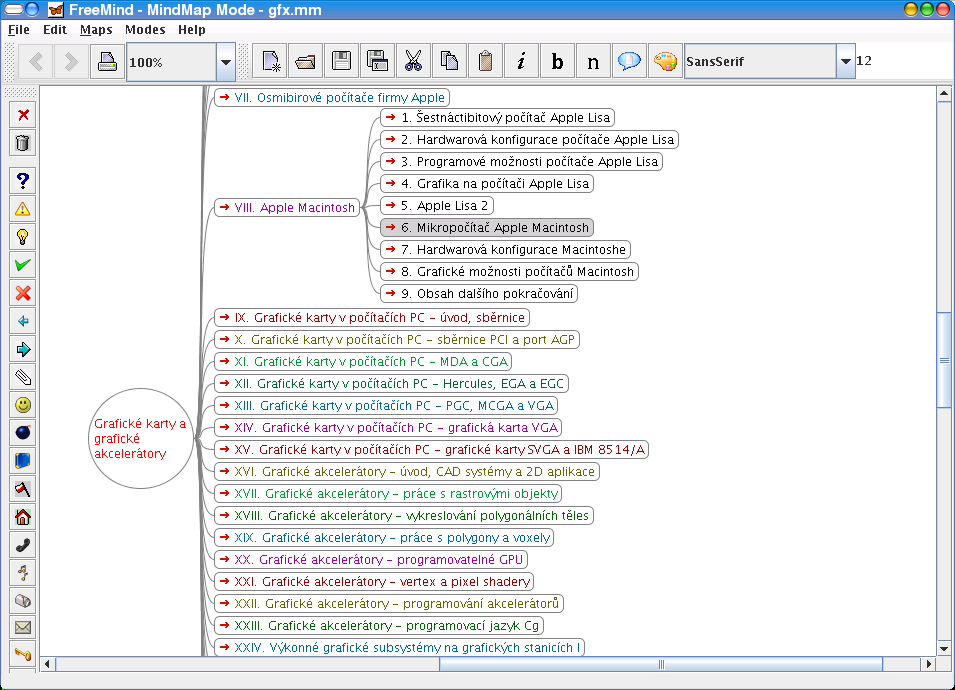Open the color palette icon
The width and height of the screenshot is (955, 690).
pyautogui.click(x=665, y=62)
